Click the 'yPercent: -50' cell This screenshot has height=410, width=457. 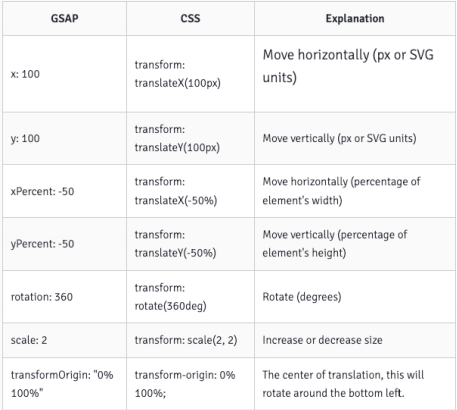(64, 244)
